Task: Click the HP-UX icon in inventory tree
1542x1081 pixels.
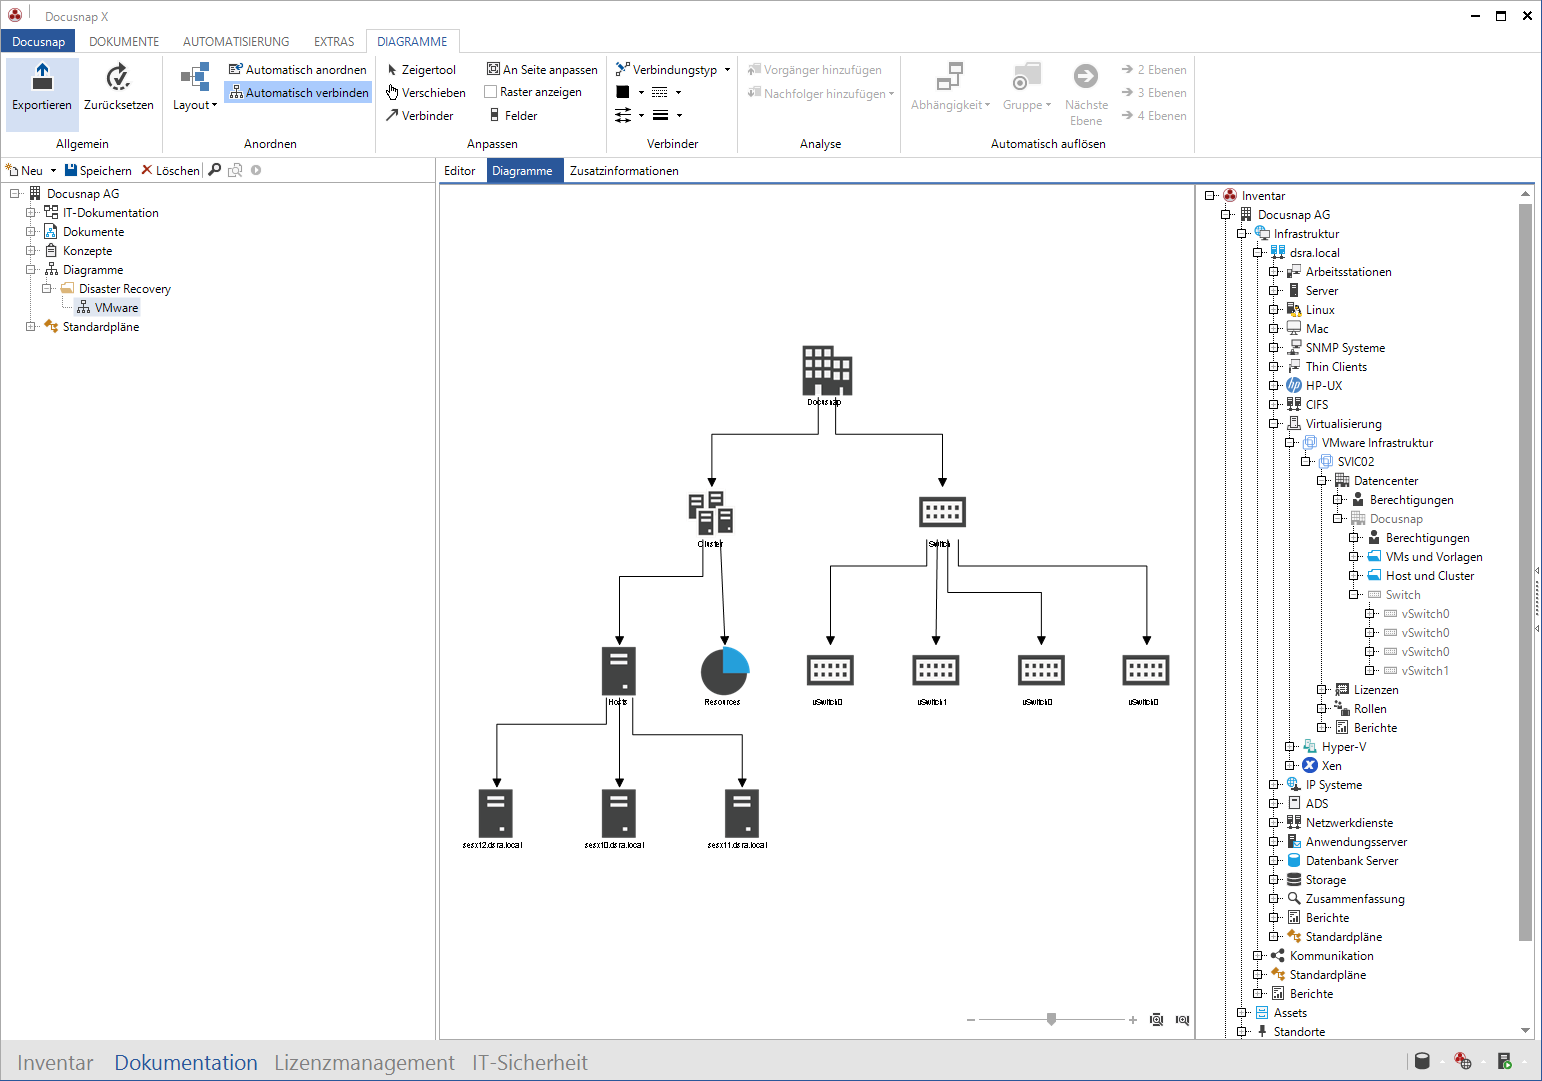Action: (x=1294, y=386)
